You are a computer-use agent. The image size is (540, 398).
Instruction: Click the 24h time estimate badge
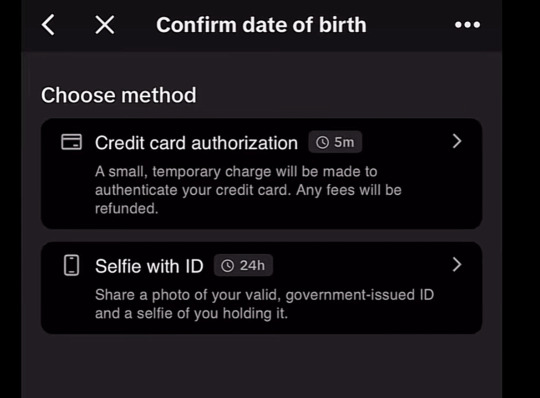[243, 265]
